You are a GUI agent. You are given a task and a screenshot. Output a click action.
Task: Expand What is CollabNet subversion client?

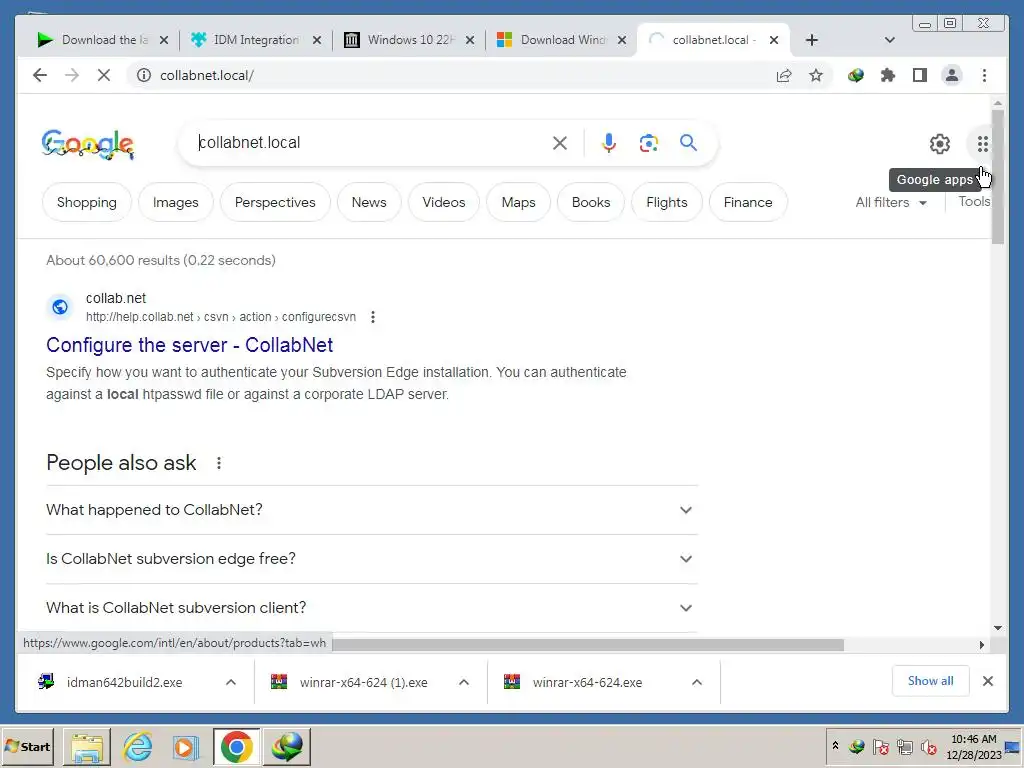(x=372, y=607)
